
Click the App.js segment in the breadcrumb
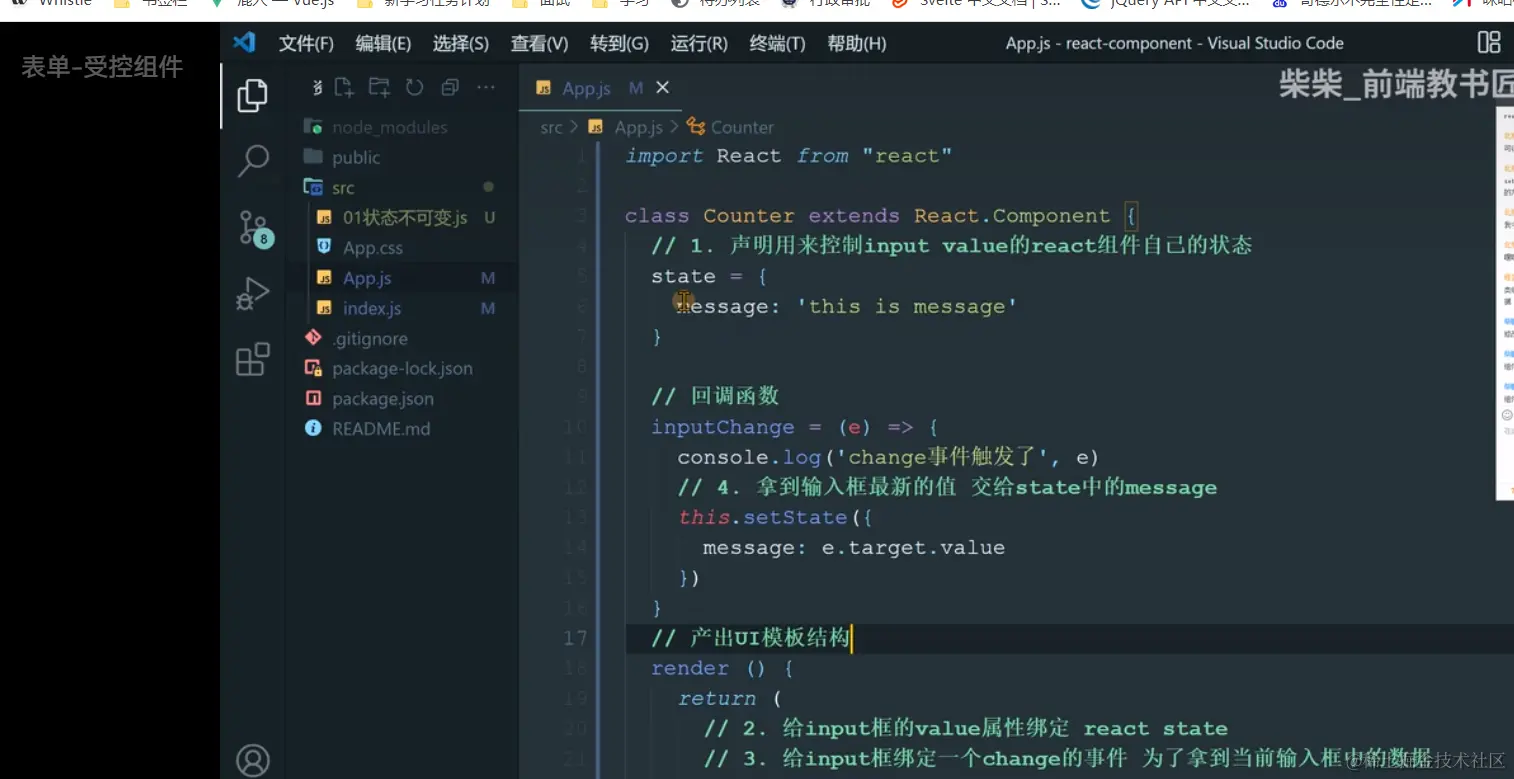(x=638, y=127)
